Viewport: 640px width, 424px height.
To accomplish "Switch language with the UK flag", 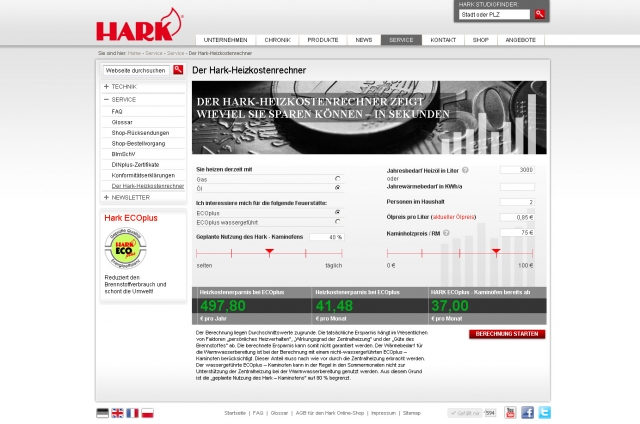I will click(x=118, y=413).
